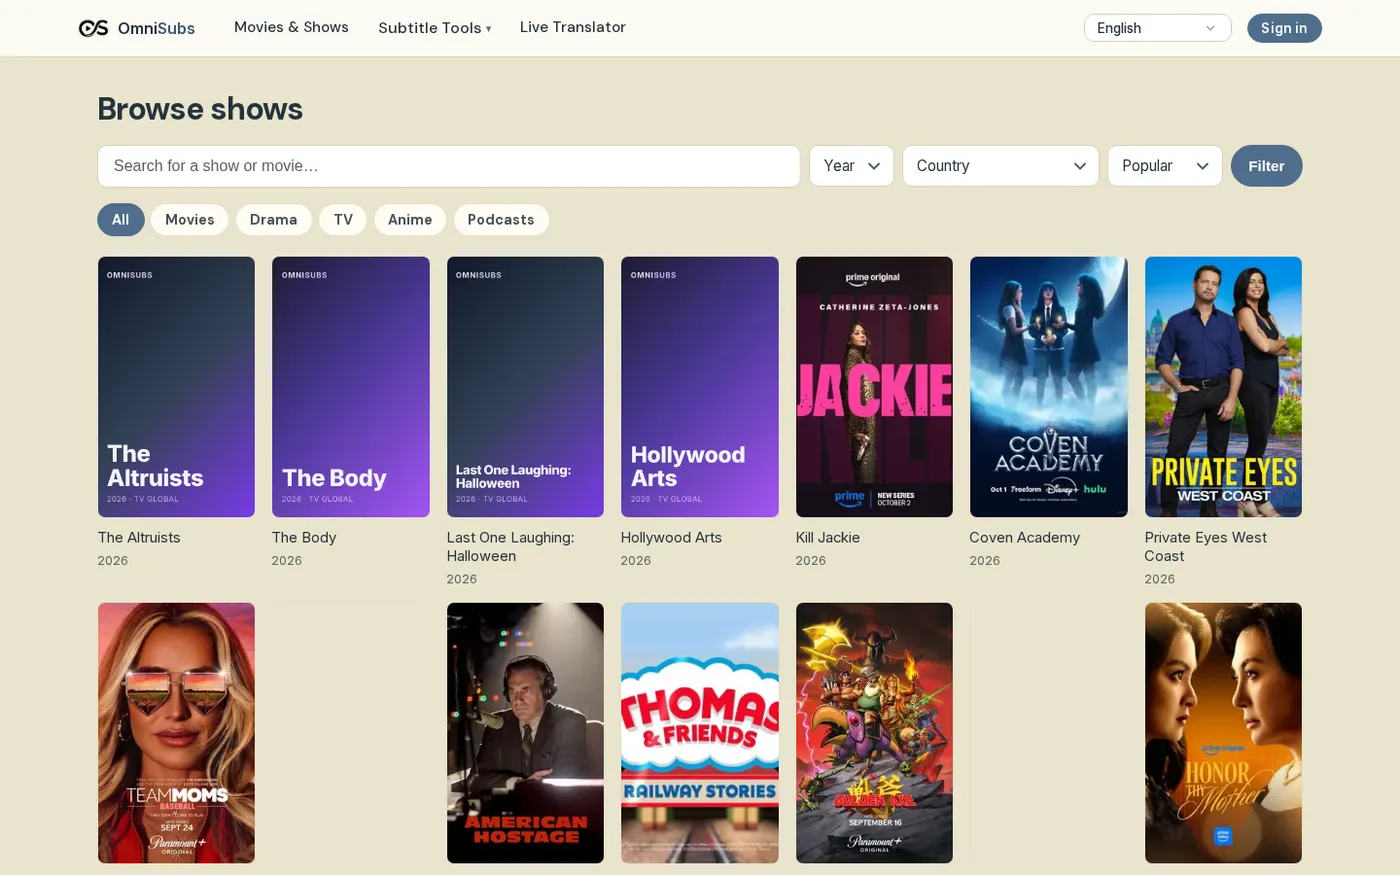Open the Popular sort dropdown

1165,166
